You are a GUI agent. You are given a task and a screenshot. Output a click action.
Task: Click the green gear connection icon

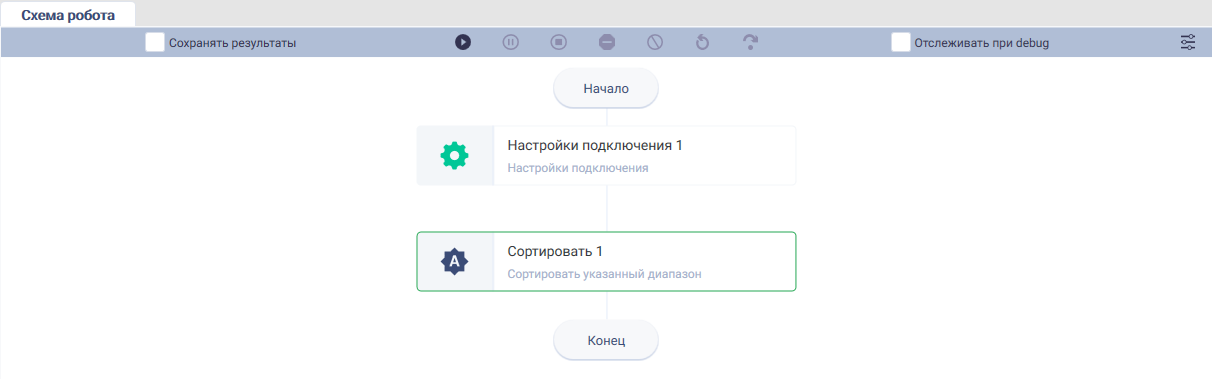click(455, 155)
